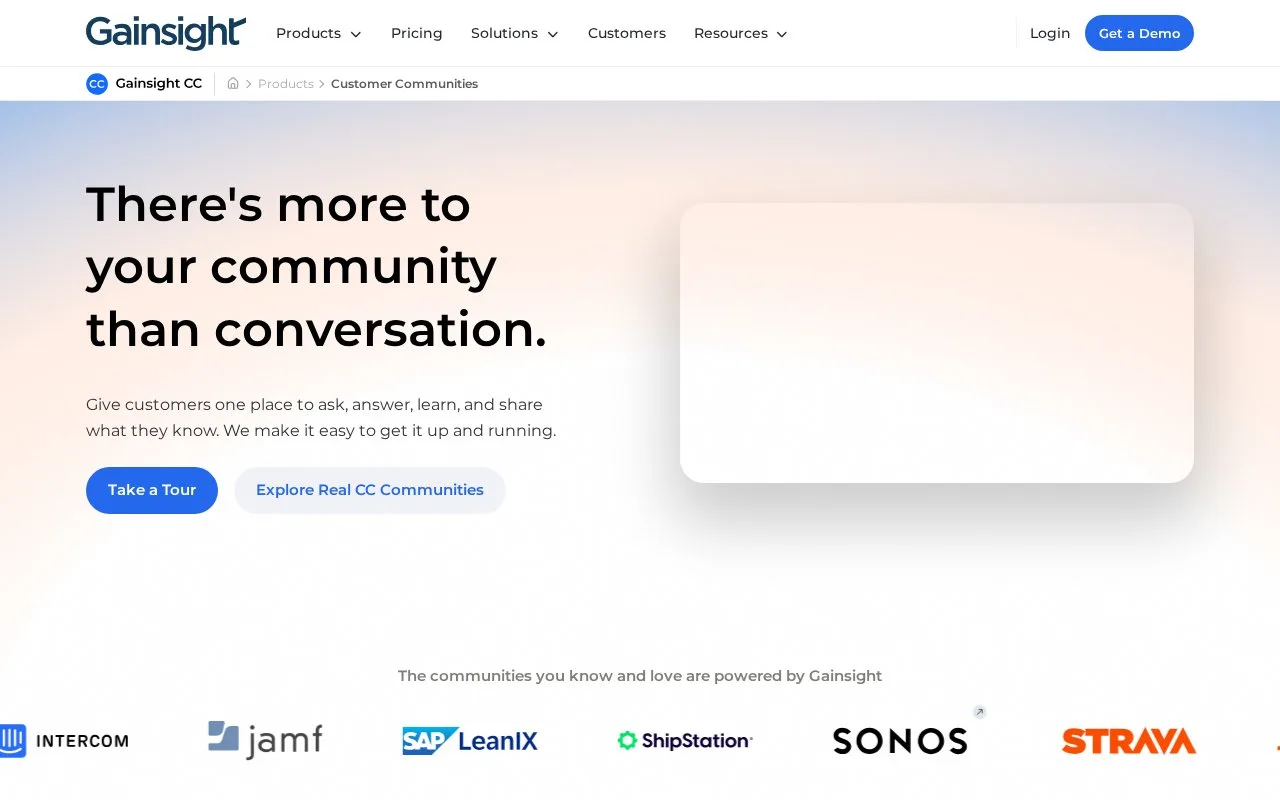Screen dimensions: 1280x800
Task: Open the Customers menu item
Action: [627, 33]
